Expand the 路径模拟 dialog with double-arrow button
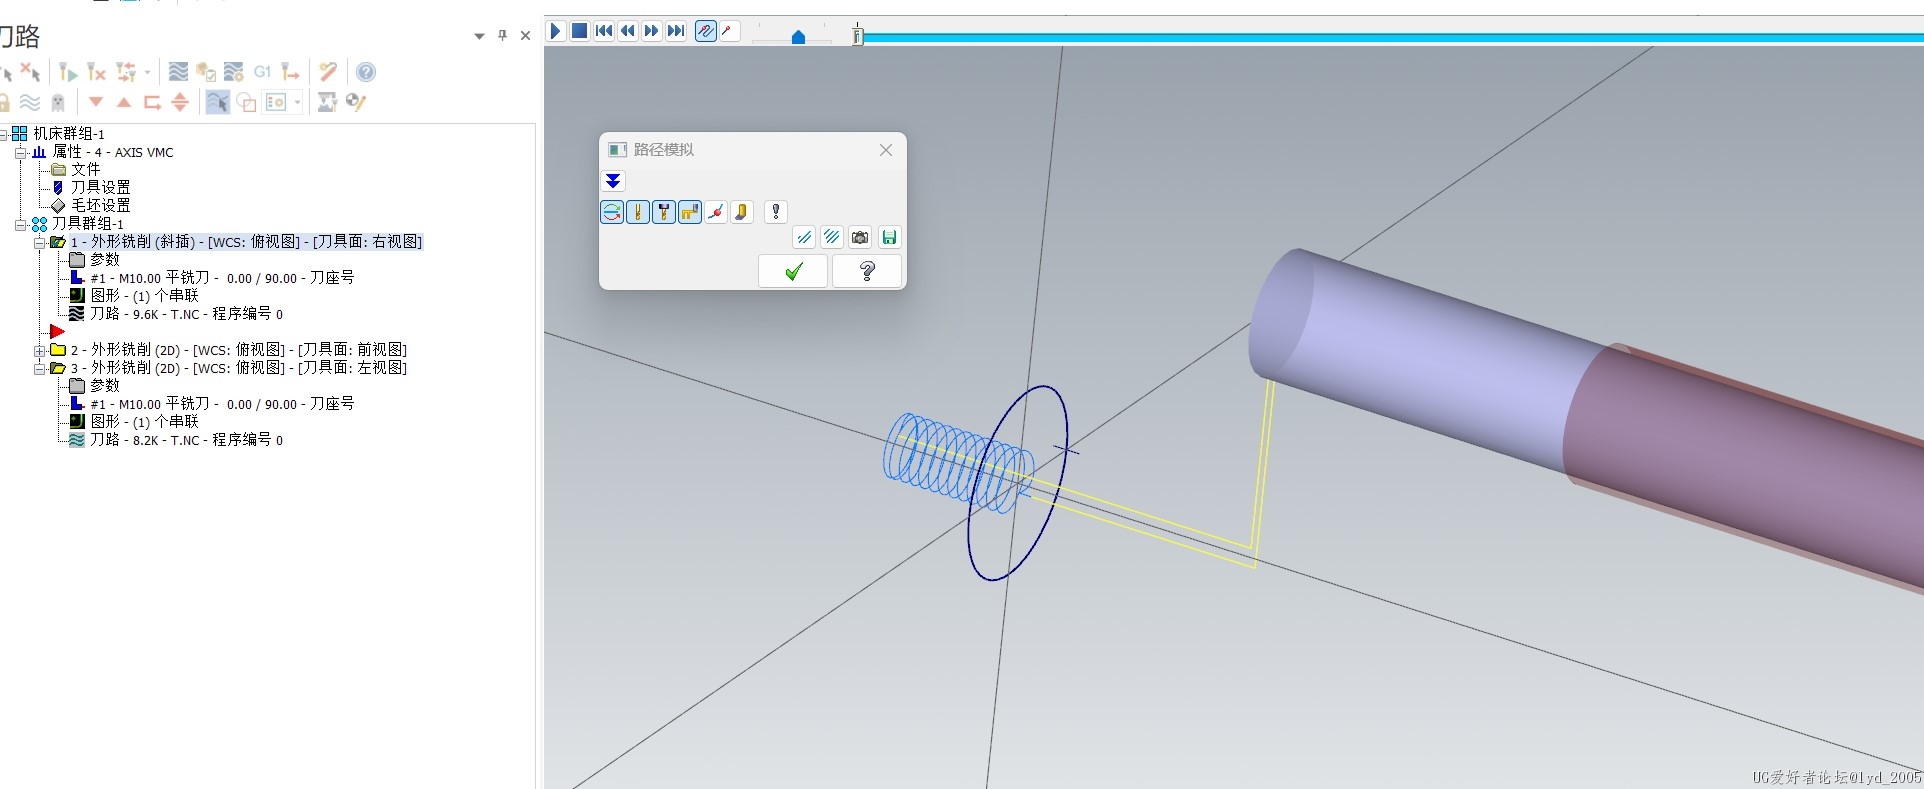 coord(613,181)
